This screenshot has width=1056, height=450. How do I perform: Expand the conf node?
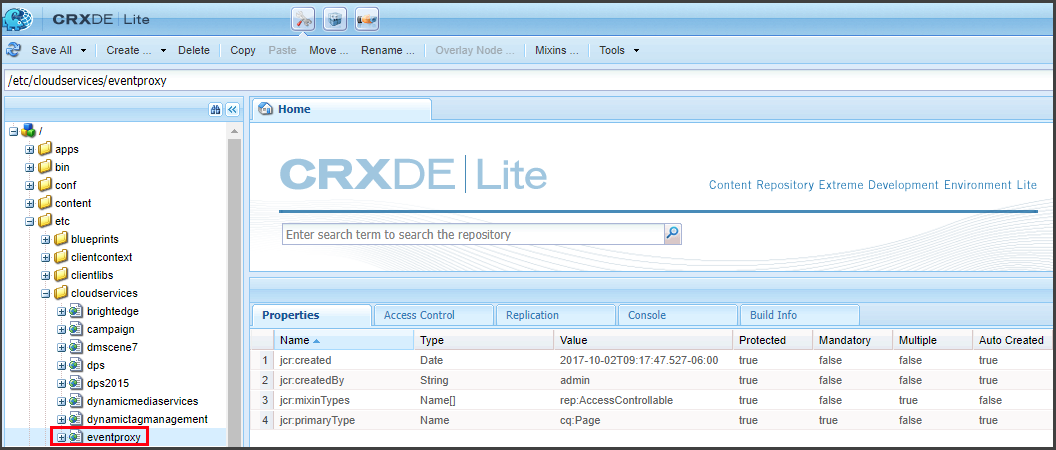tap(30, 185)
